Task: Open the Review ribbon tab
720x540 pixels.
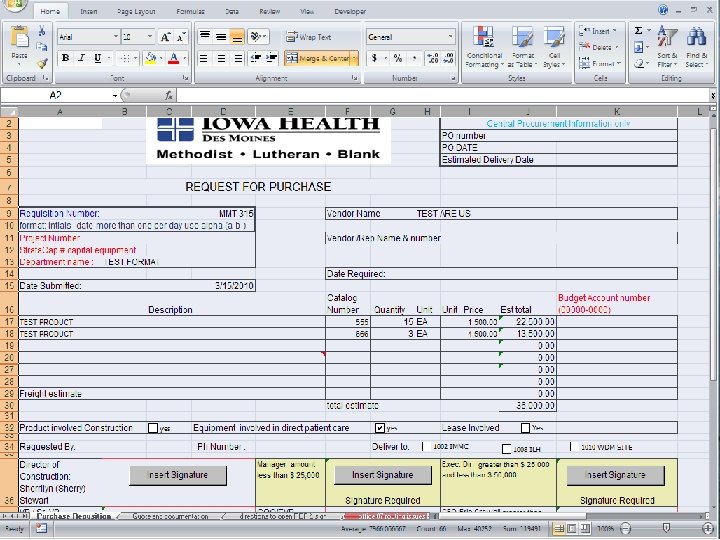Action: (270, 11)
